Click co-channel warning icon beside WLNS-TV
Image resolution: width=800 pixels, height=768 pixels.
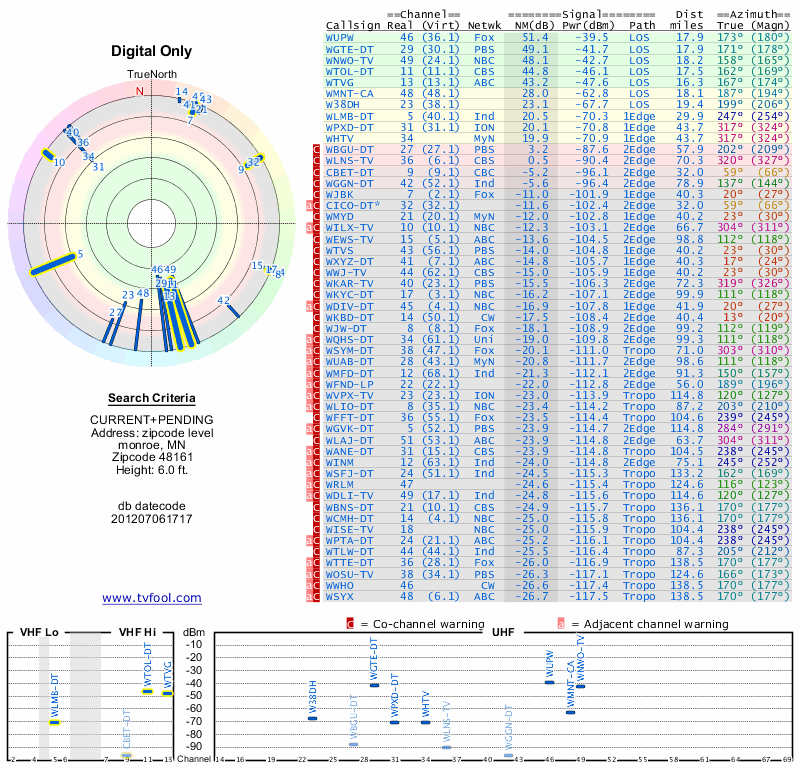pos(316,161)
